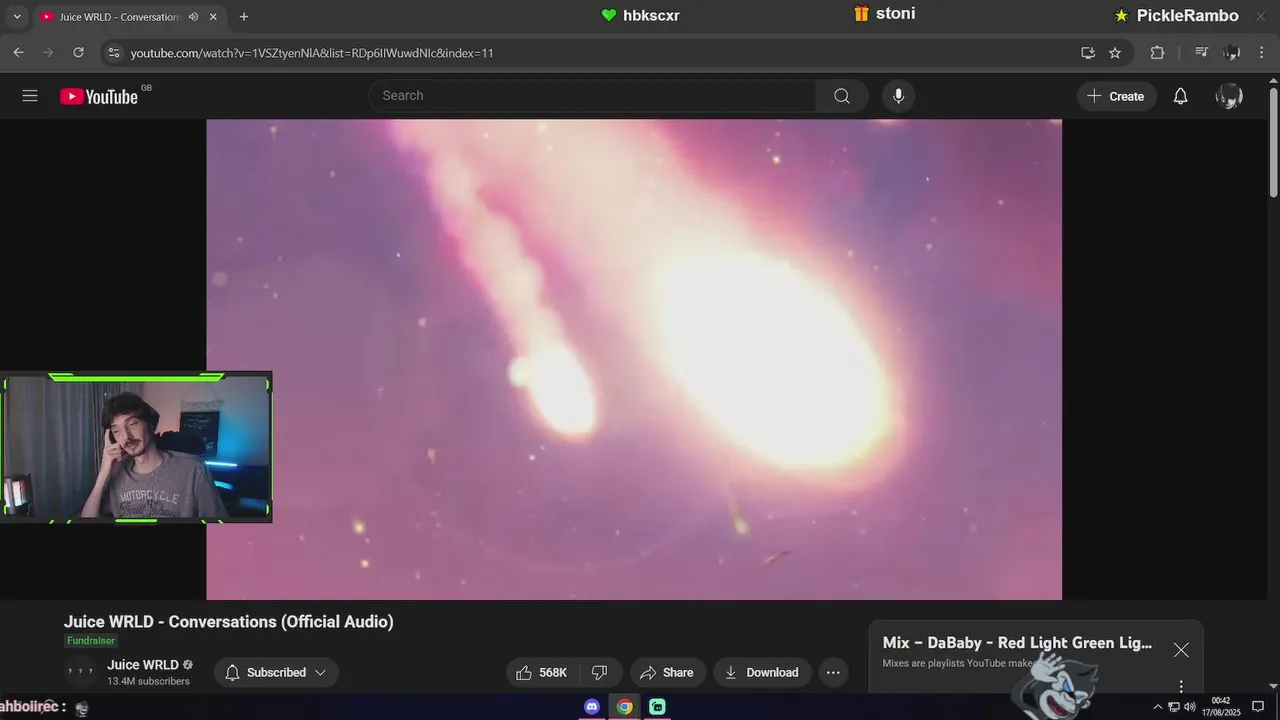This screenshot has width=1280, height=720.
Task: Open YouTube notifications bell
Action: pyautogui.click(x=1180, y=96)
